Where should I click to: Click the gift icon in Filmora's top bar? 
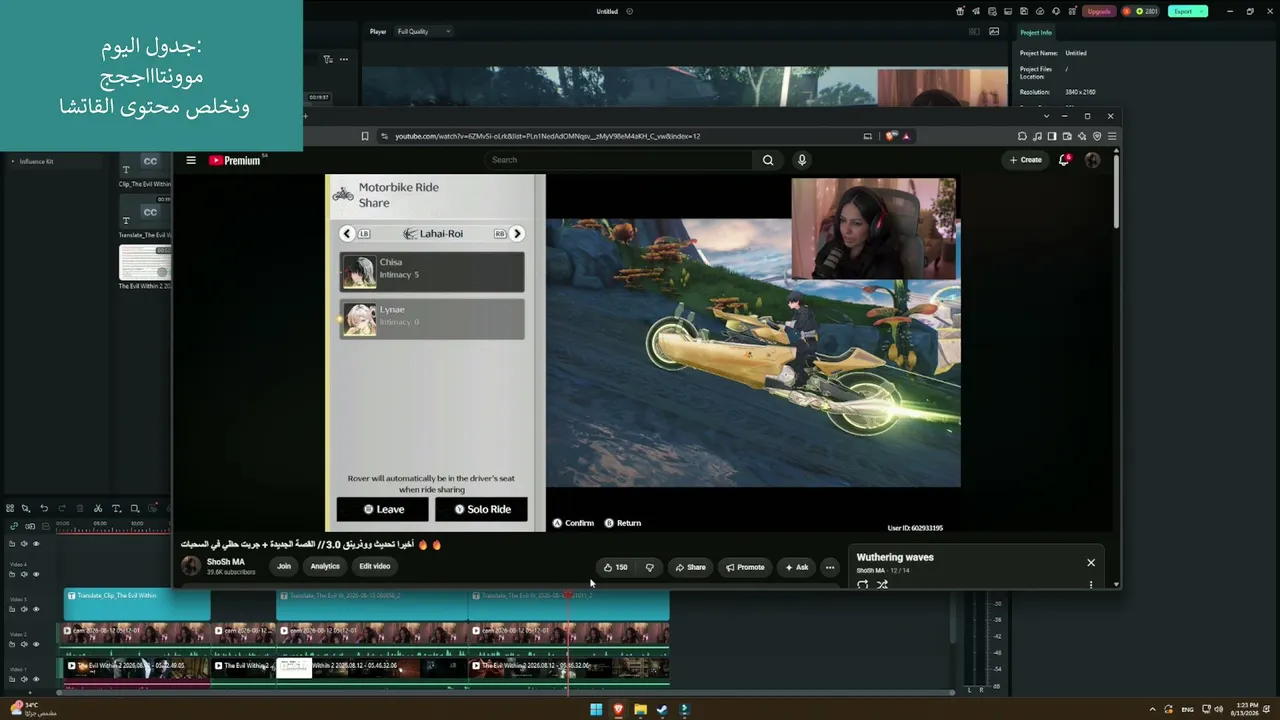click(x=960, y=11)
